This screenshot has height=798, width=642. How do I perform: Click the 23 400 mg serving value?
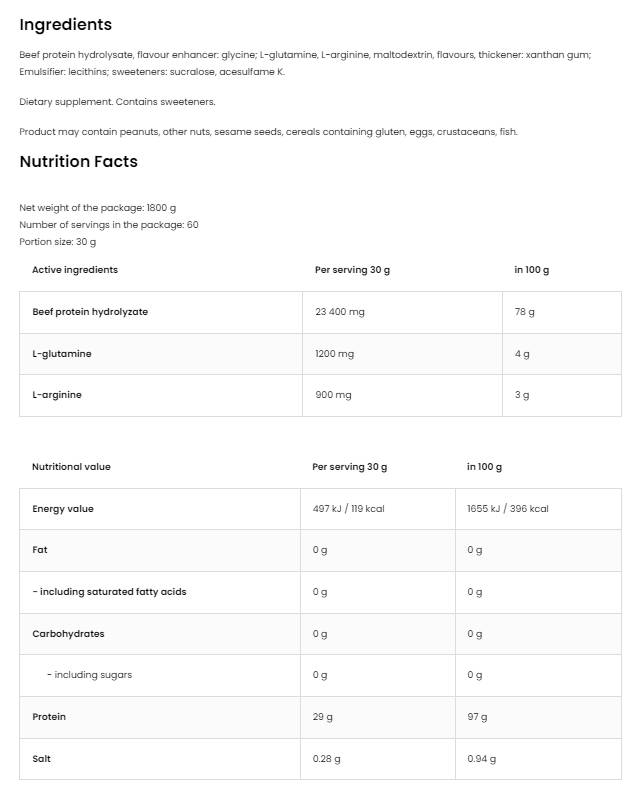click(340, 312)
